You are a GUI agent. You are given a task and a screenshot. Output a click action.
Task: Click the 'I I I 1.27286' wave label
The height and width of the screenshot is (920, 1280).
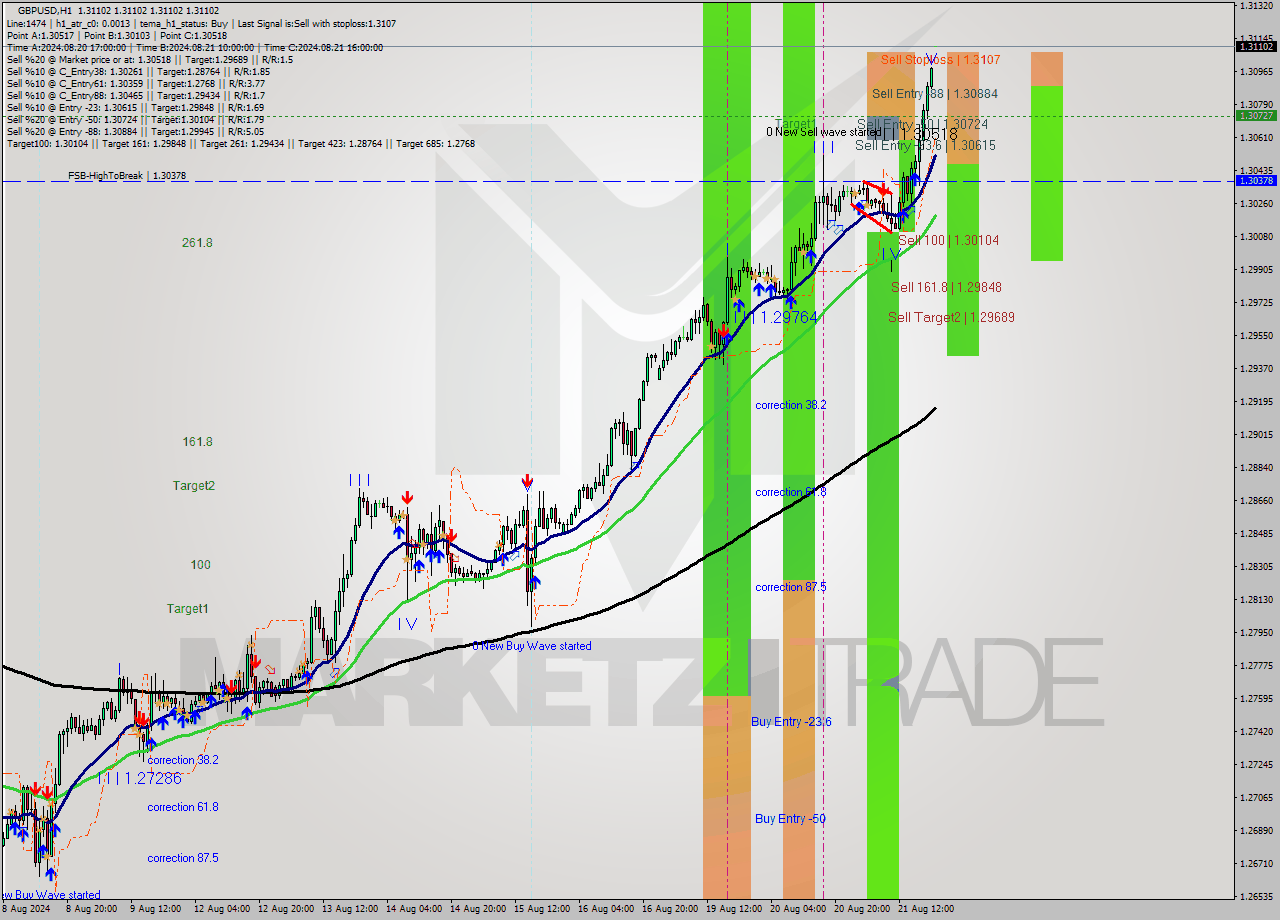tap(140, 777)
